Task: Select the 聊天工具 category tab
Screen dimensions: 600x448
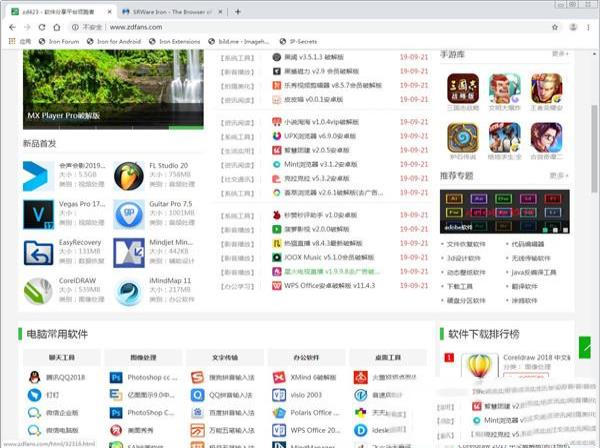Action: [62, 357]
